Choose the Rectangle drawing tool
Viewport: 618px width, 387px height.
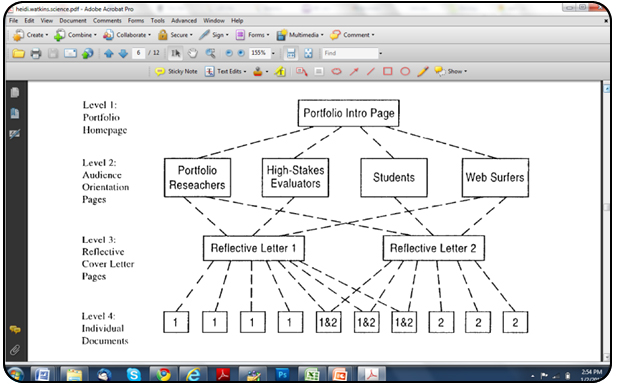[x=388, y=71]
